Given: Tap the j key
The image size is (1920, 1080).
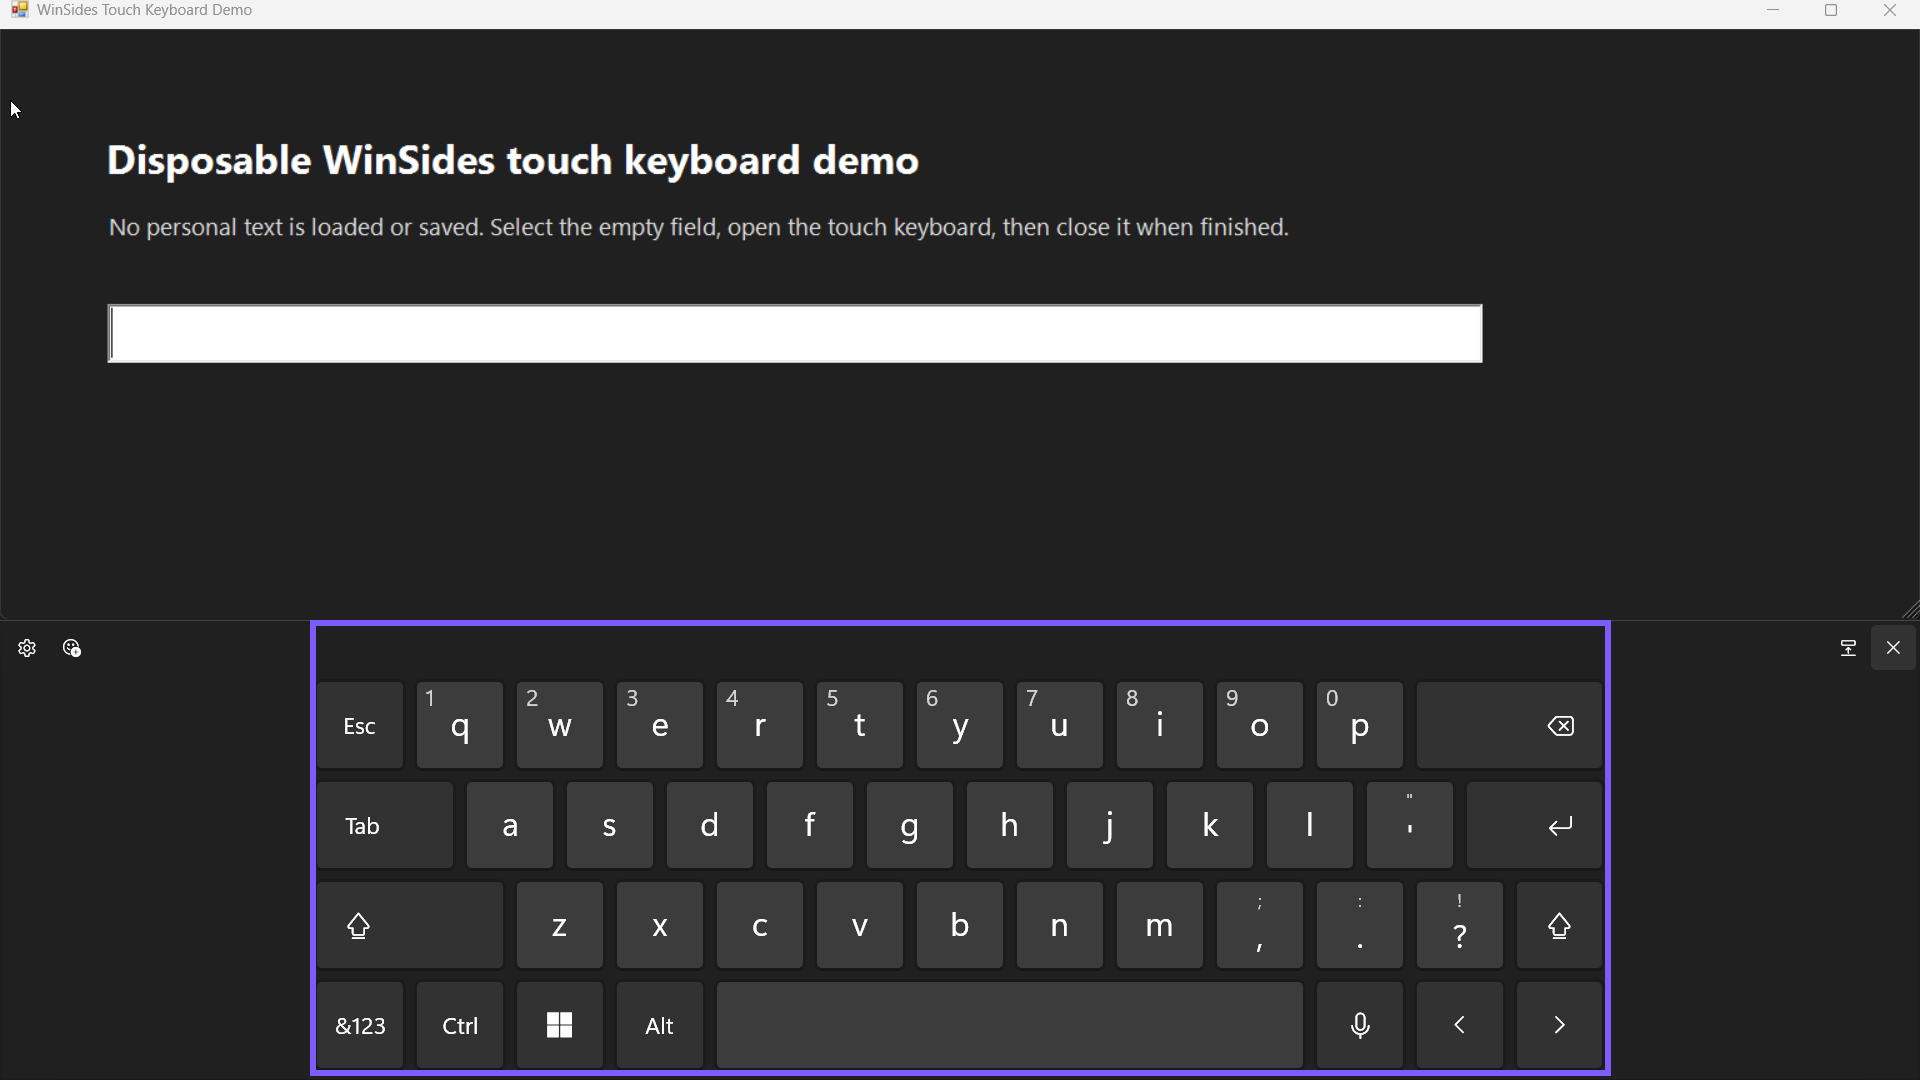Looking at the screenshot, I should (x=1110, y=826).
